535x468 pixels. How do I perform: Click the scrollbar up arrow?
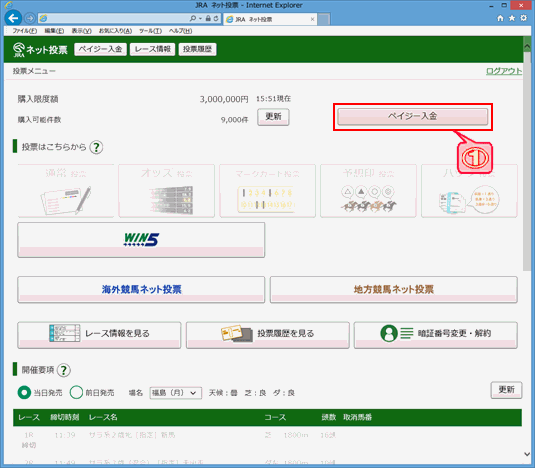527,45
